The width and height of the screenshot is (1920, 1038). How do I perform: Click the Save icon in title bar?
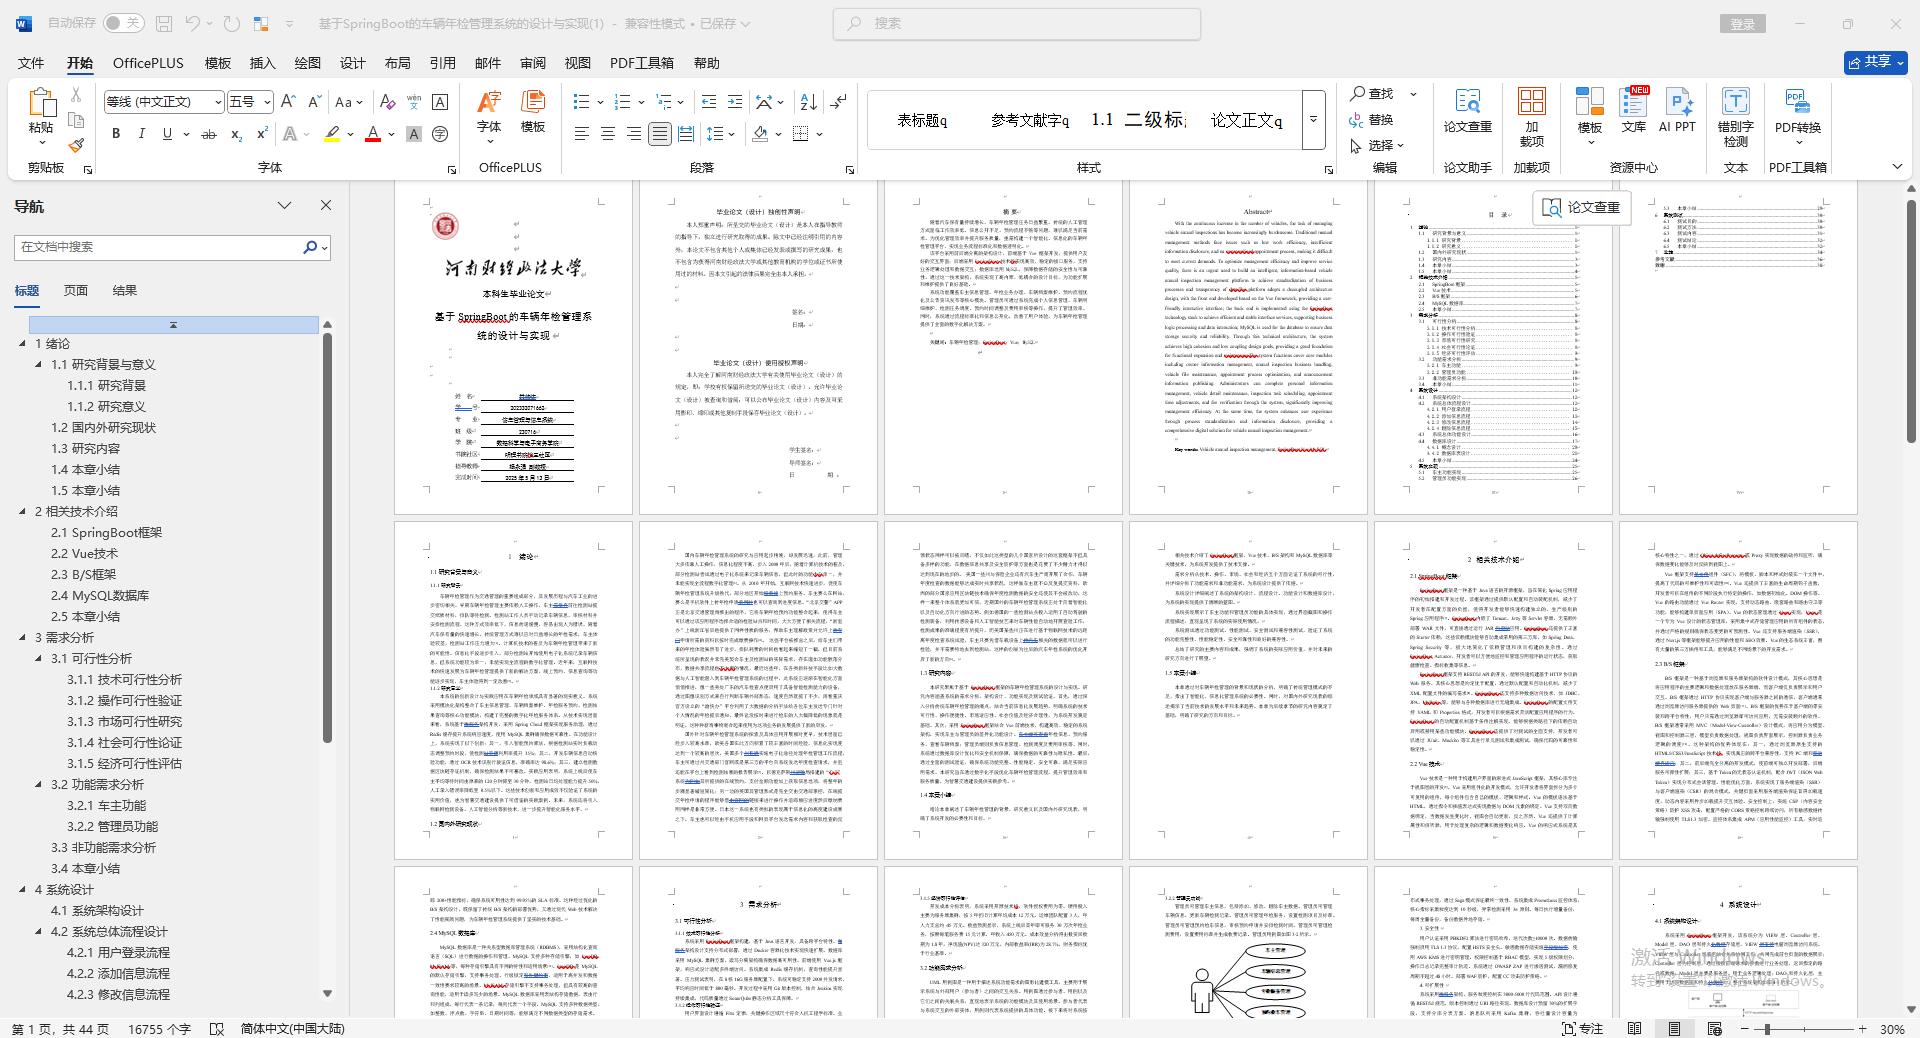[x=164, y=23]
